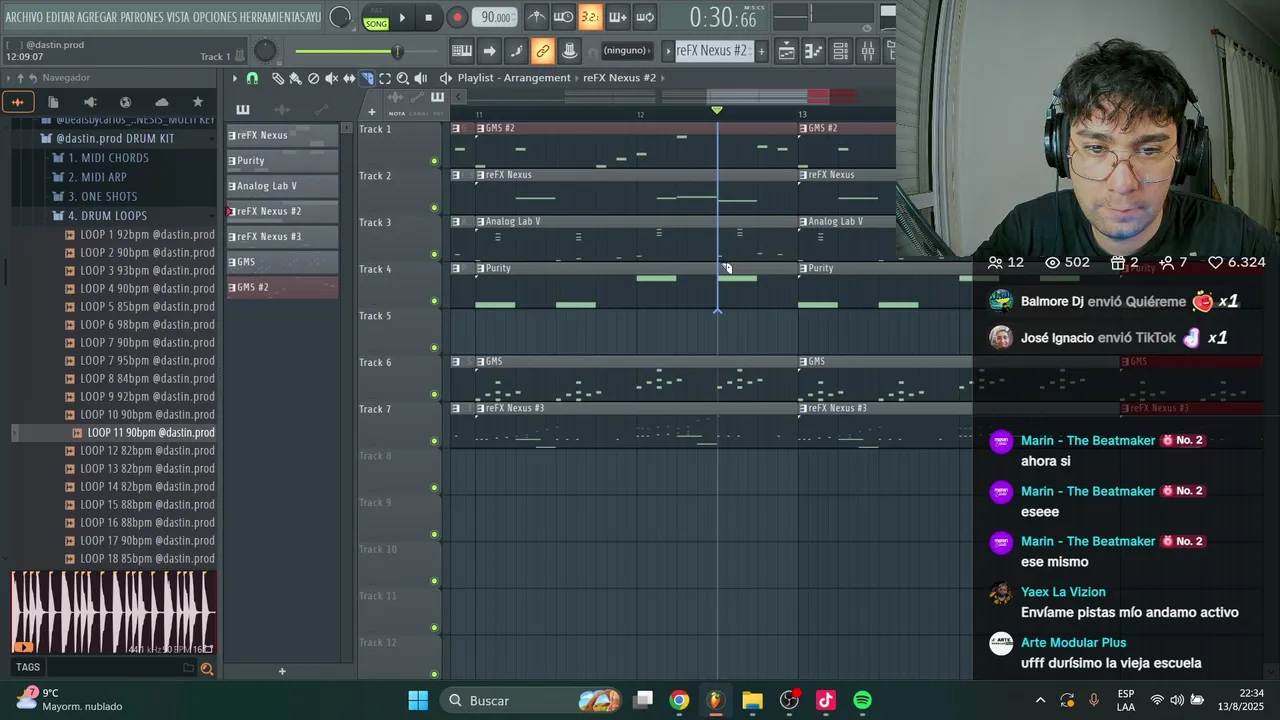
Task: Select the mute tool in playlist toolbar
Action: click(331, 78)
